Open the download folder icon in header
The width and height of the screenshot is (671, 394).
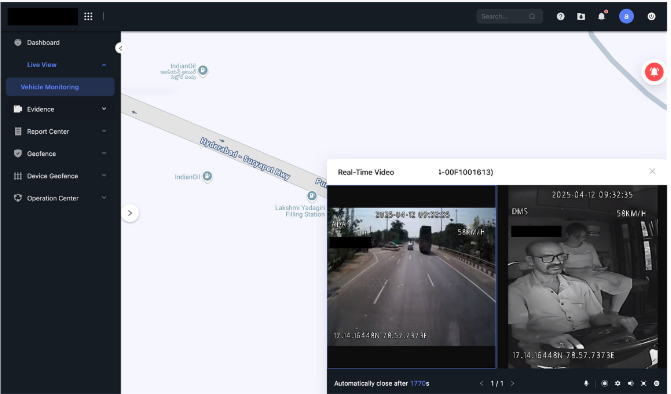581,16
